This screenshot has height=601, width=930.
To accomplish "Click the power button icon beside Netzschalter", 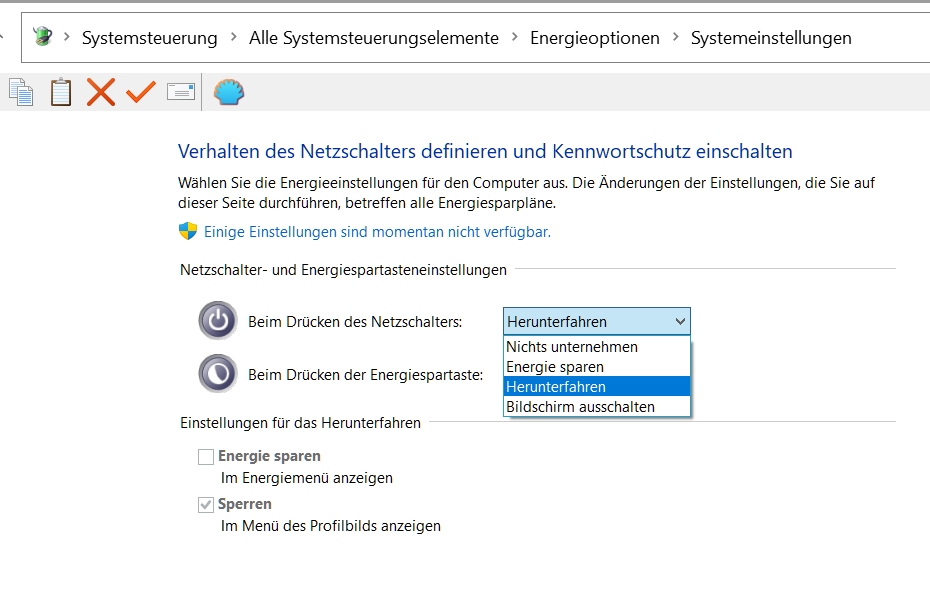I will [218, 320].
